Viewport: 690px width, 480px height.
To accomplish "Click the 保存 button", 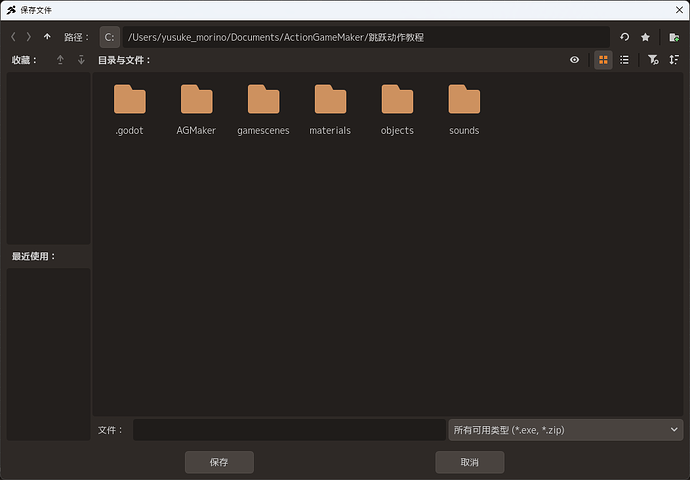I will [219, 462].
